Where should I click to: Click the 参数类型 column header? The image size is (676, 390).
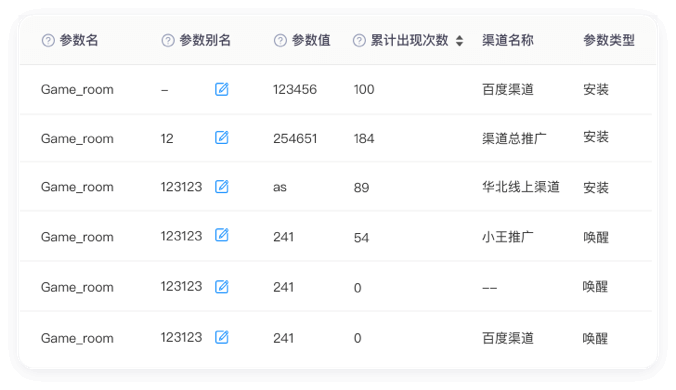[x=609, y=40]
